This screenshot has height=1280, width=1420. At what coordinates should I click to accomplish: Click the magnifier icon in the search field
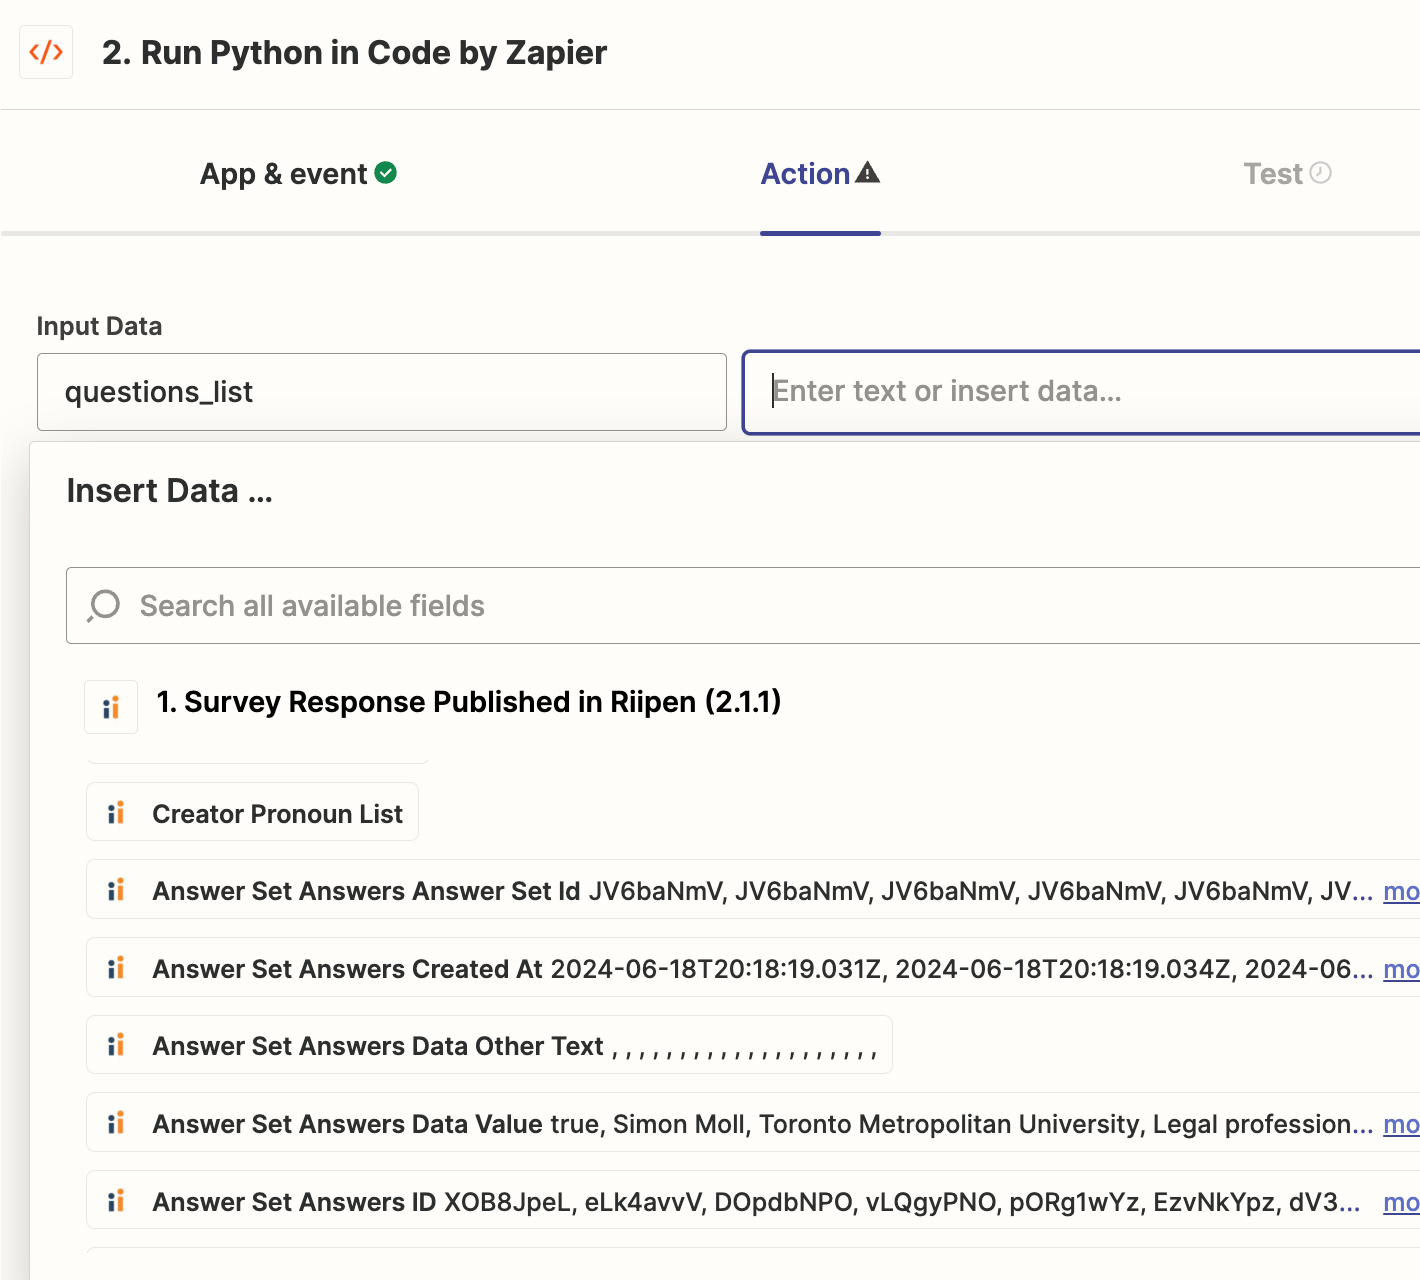(103, 606)
